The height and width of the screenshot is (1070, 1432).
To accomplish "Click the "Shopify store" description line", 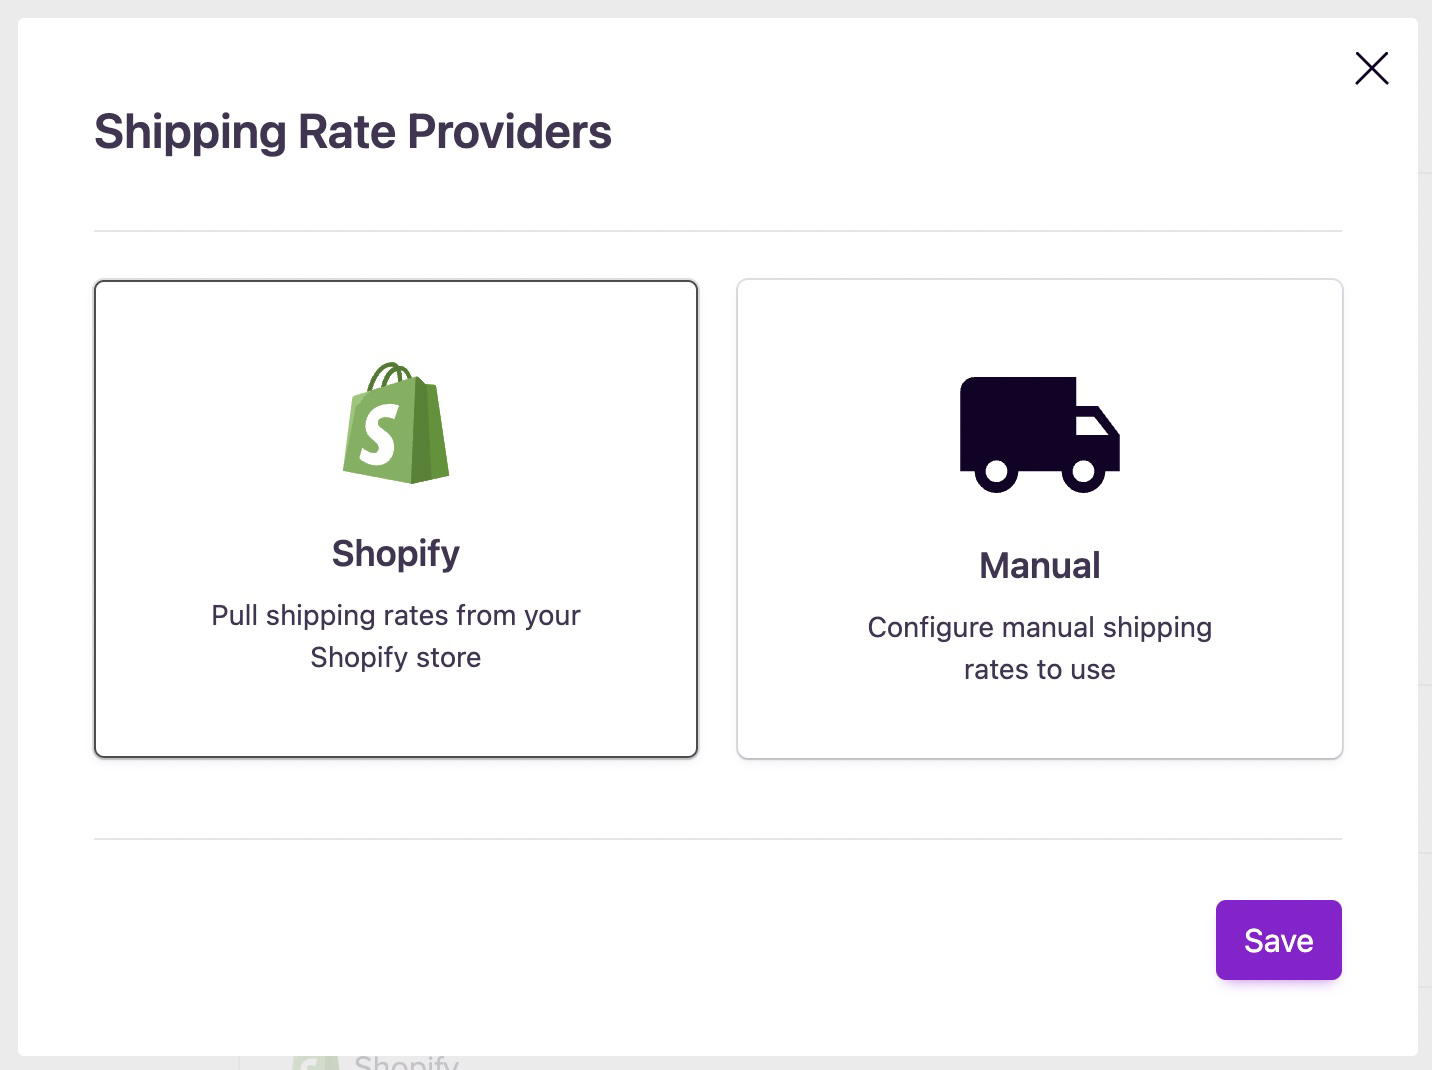I will click(x=396, y=657).
